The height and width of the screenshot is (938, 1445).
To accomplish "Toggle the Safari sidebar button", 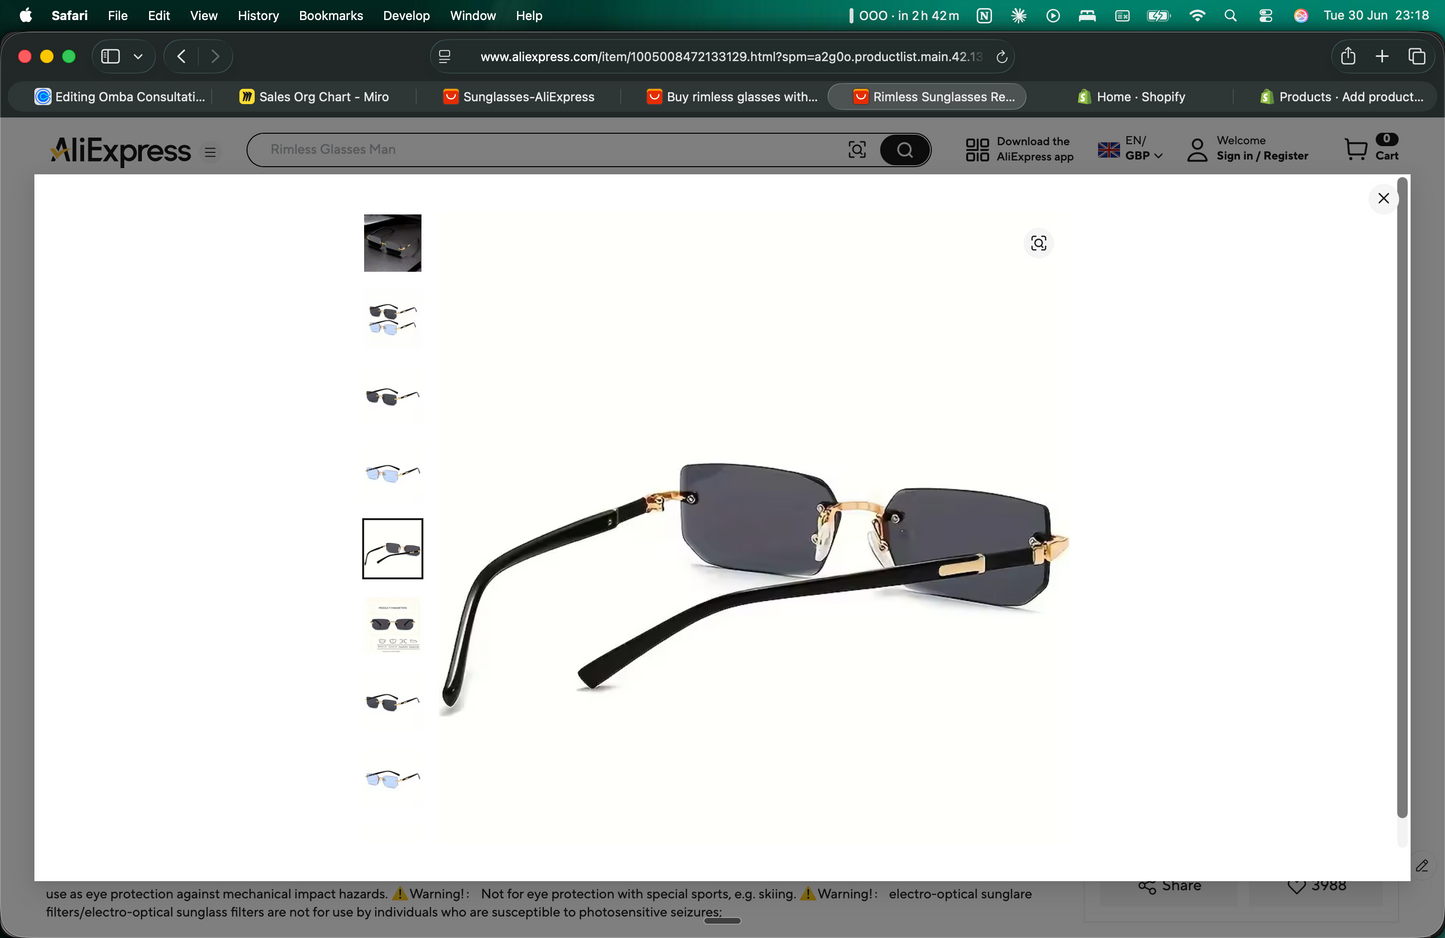I will coord(111,56).
